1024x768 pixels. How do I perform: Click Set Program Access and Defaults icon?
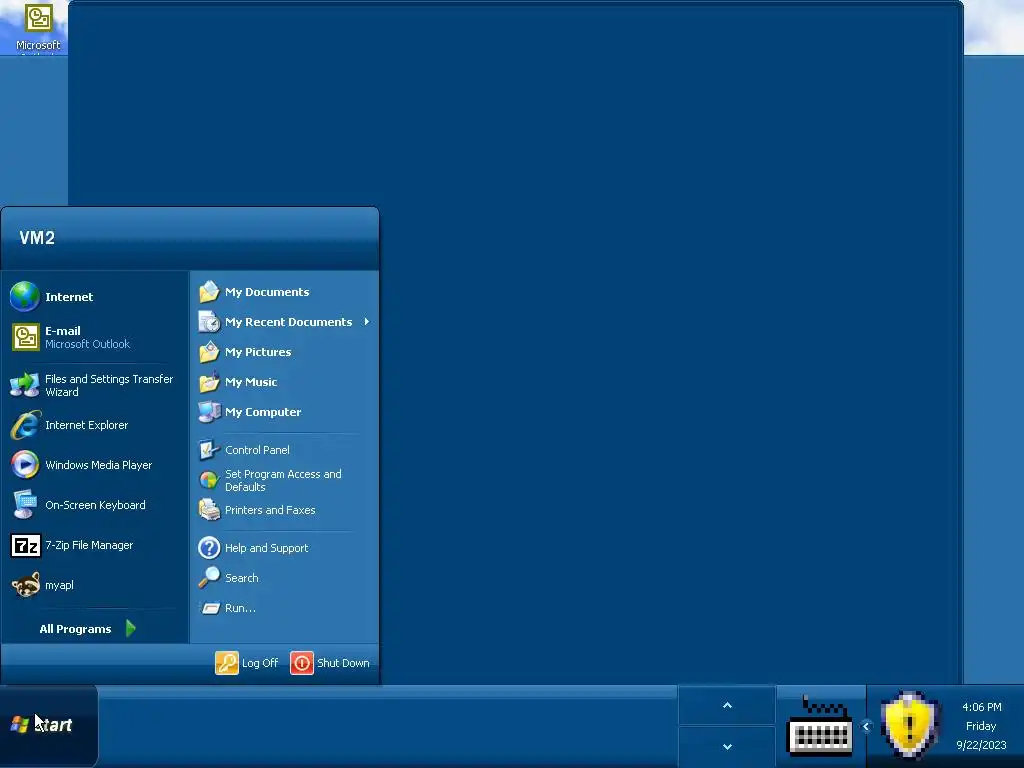[x=209, y=481]
